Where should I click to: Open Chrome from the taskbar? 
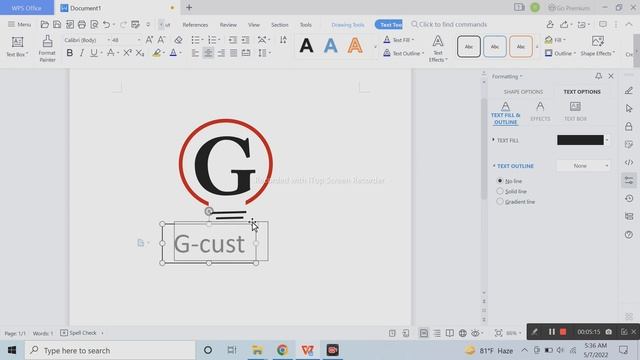pos(282,350)
